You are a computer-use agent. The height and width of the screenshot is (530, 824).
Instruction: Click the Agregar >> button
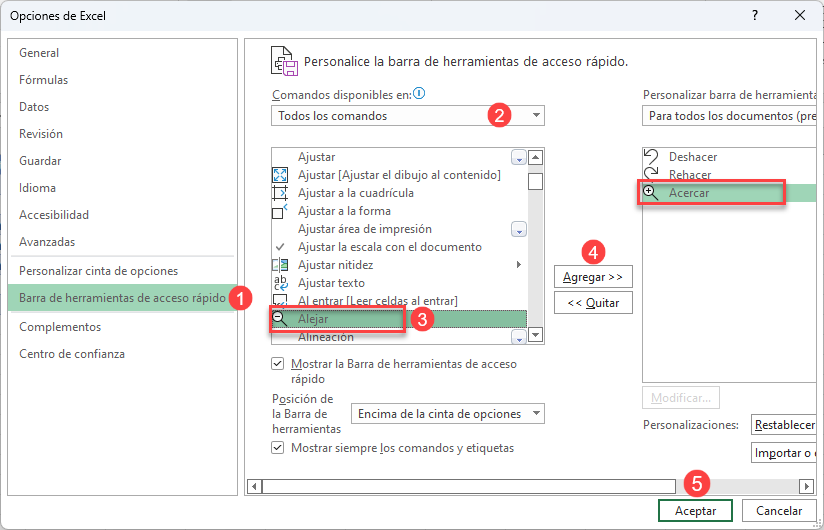(x=593, y=277)
